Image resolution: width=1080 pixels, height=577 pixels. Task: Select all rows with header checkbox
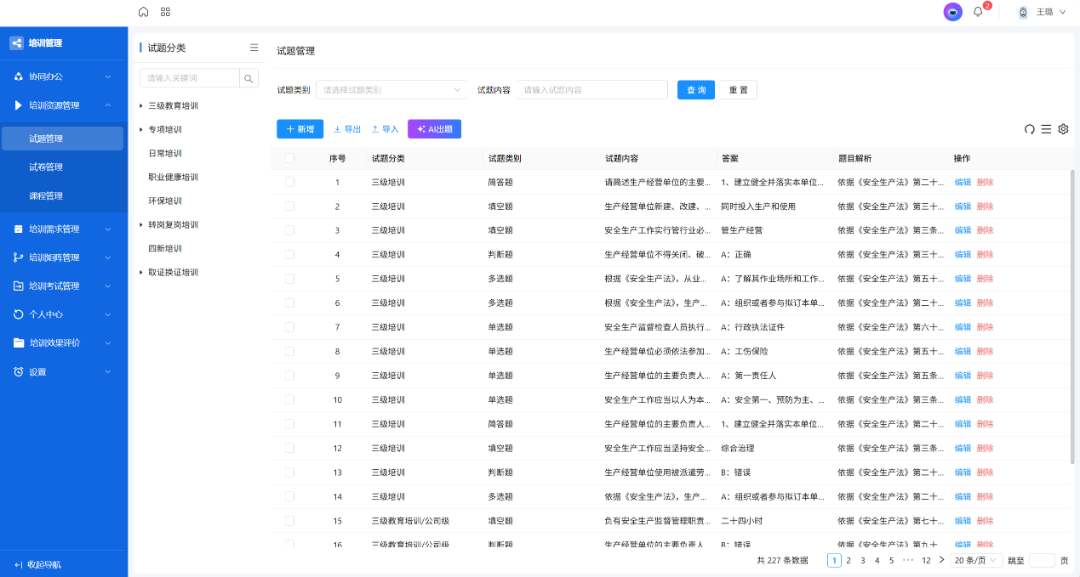(289, 158)
